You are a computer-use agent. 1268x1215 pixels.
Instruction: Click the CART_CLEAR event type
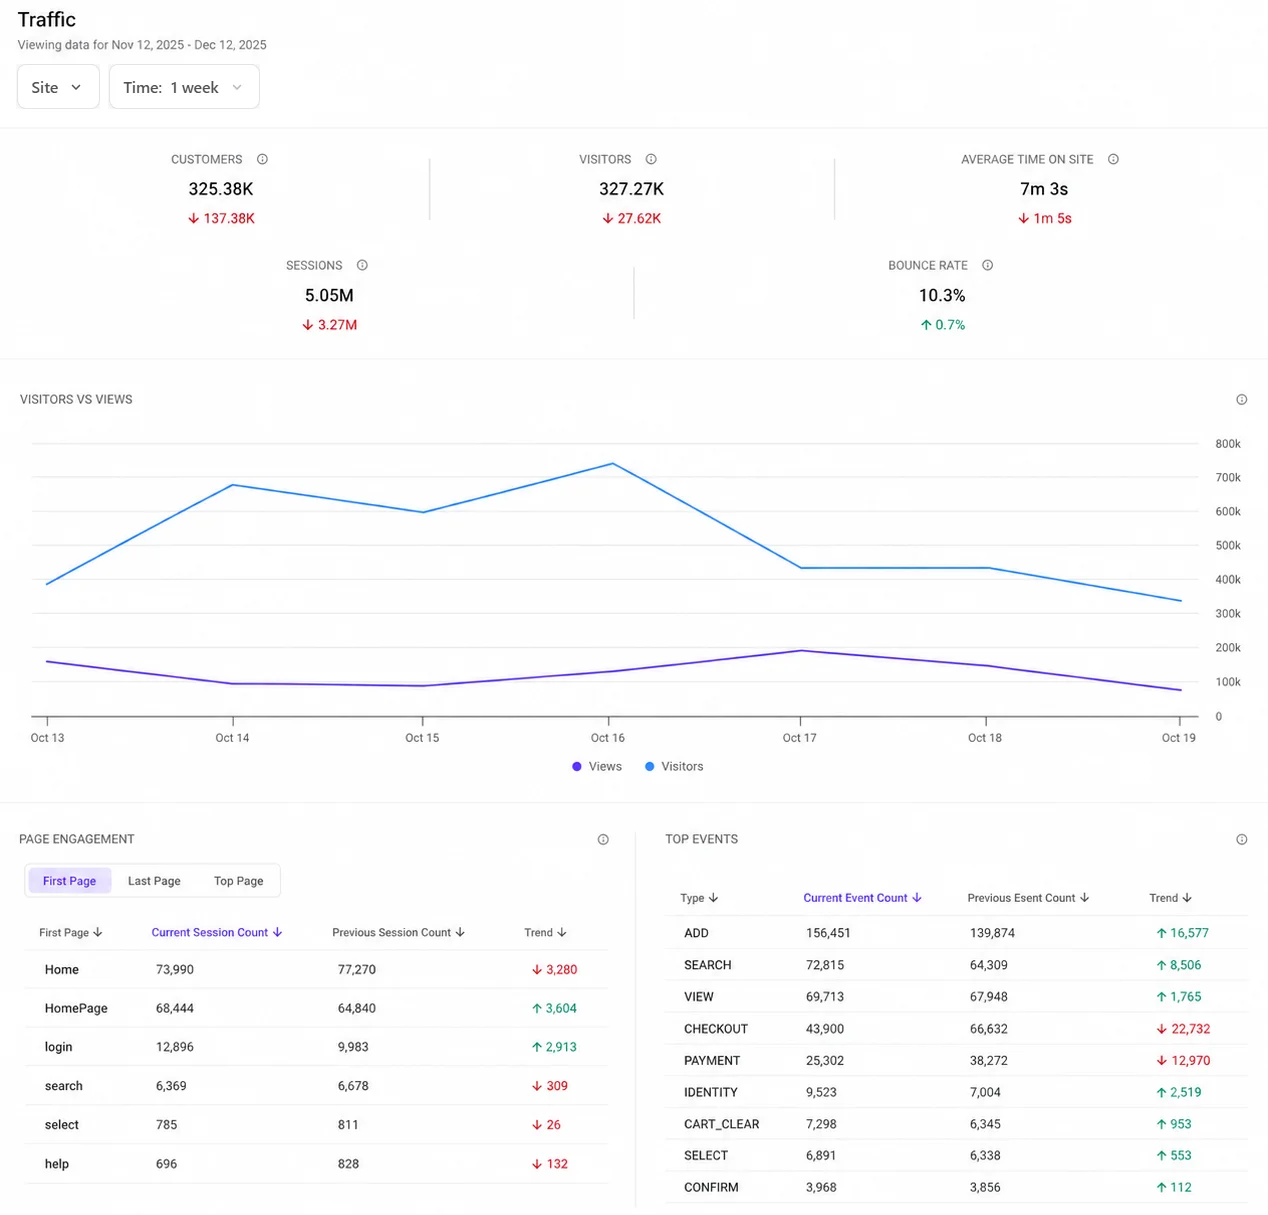click(x=721, y=1124)
